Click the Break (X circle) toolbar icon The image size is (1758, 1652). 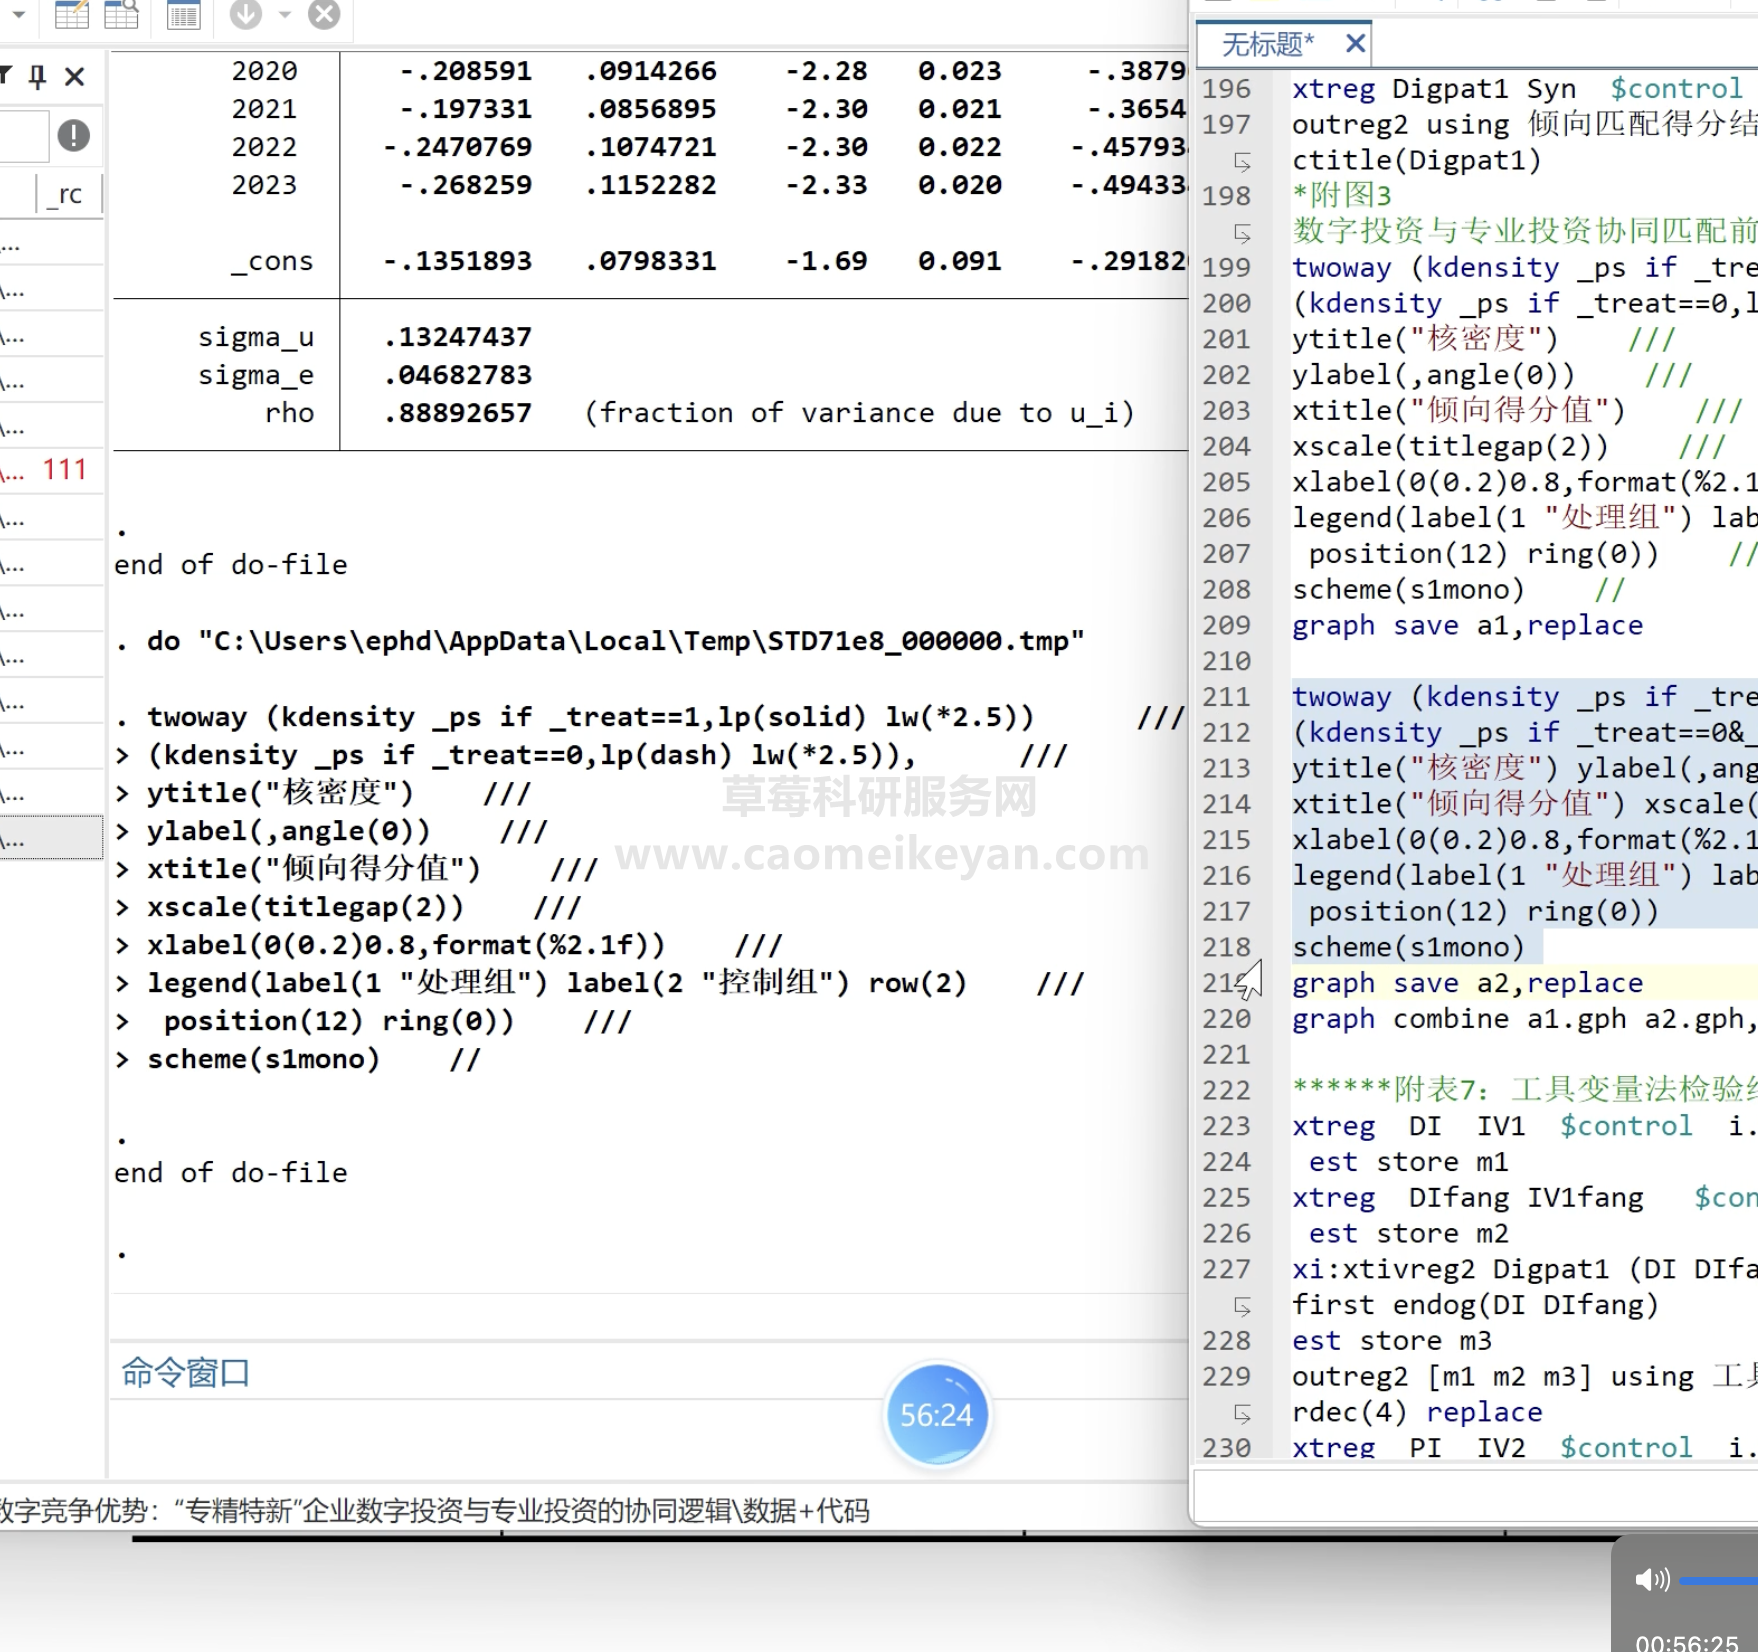[x=324, y=14]
